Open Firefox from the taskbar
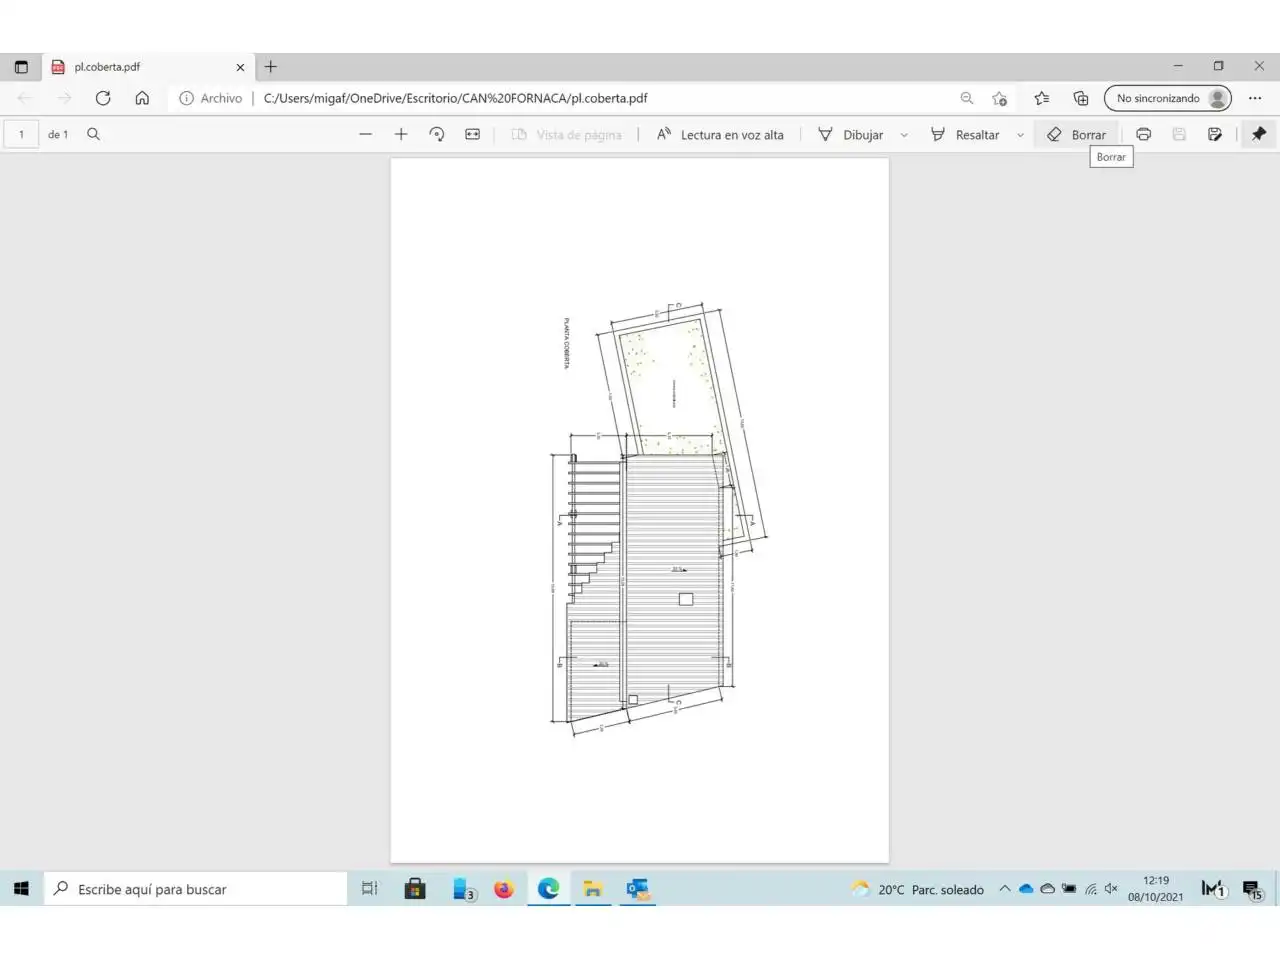This screenshot has height=960, width=1280. (504, 888)
